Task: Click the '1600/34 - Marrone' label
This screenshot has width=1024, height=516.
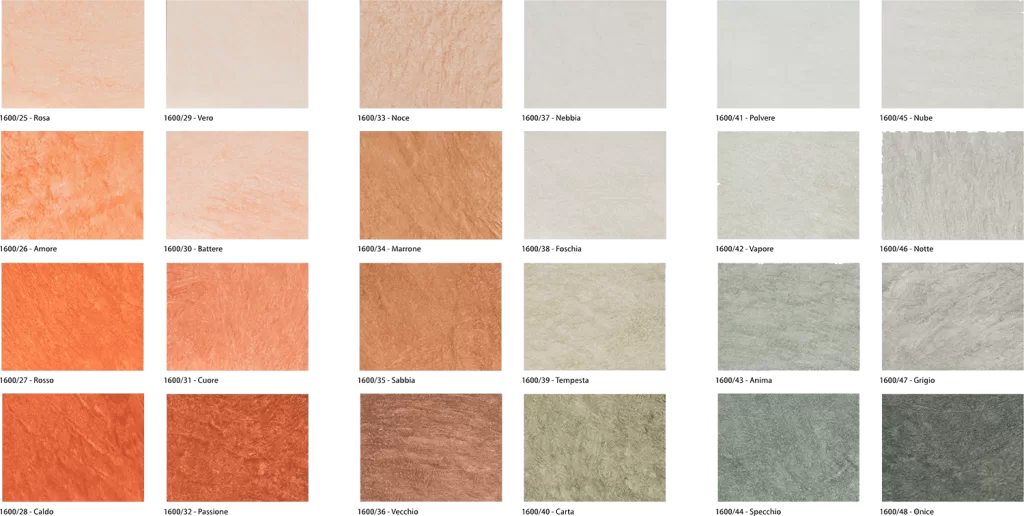Action: click(389, 250)
